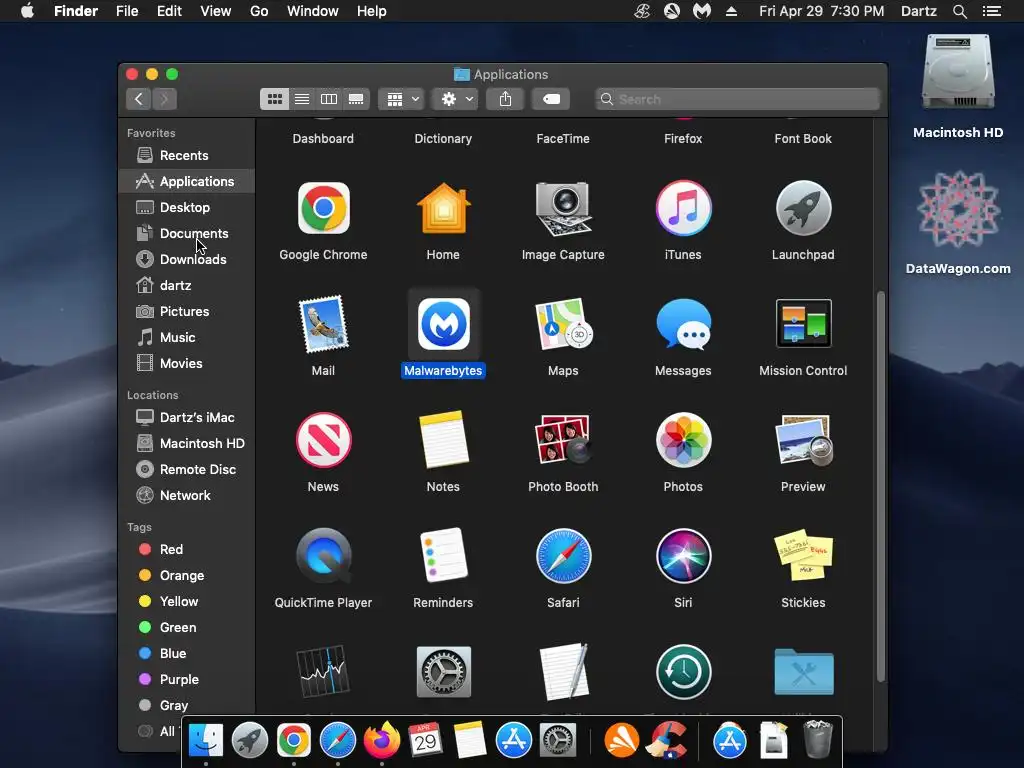Switch to column view
Screen dimensions: 1024x768
coord(329,99)
